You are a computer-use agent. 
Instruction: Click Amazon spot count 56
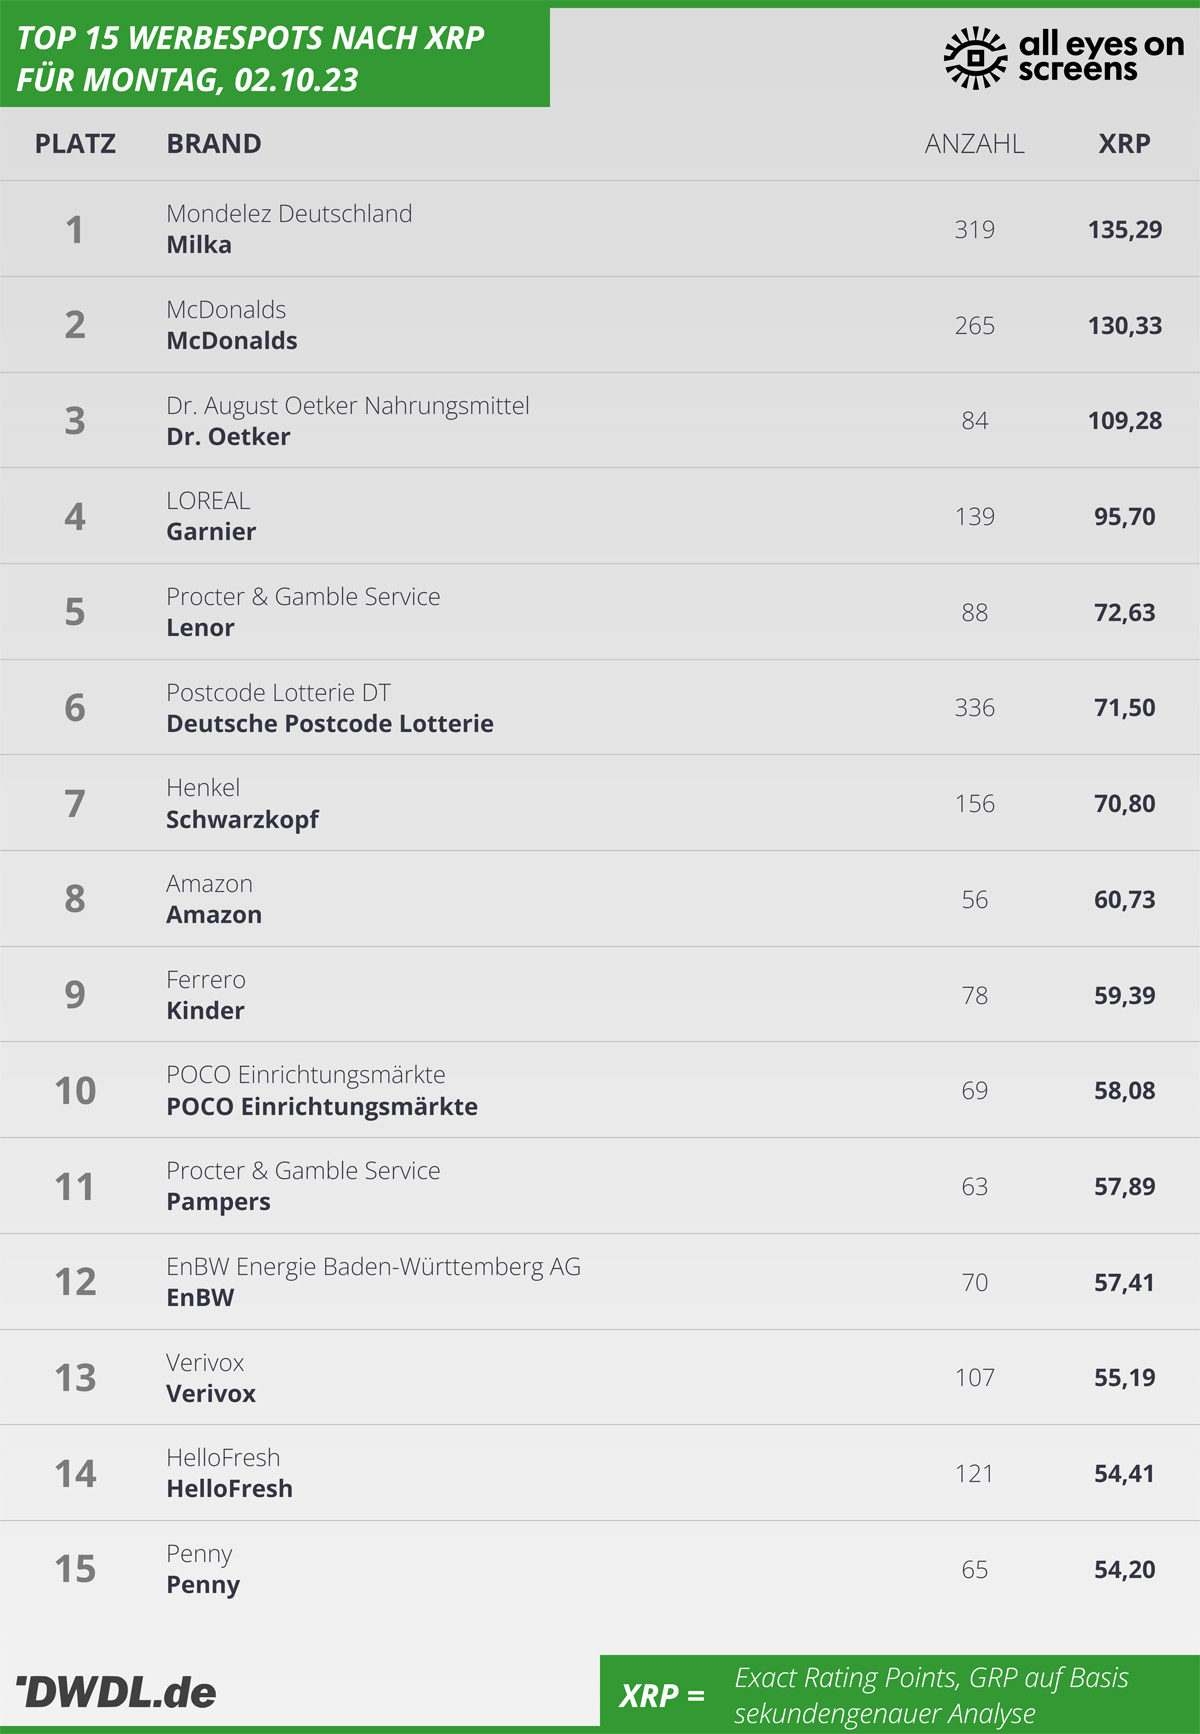(974, 899)
